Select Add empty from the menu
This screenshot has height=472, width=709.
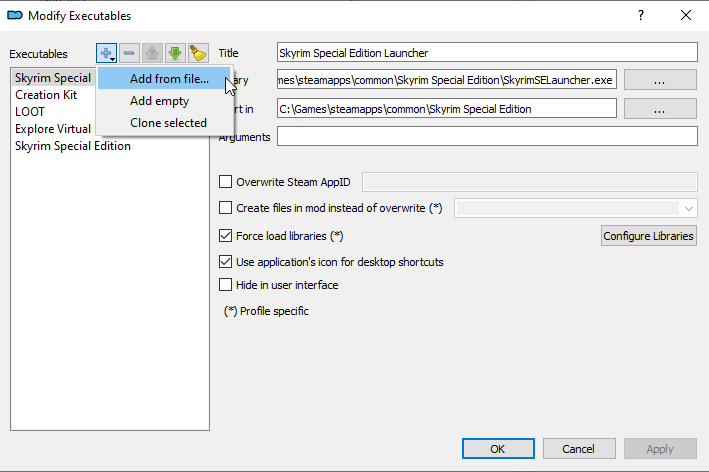[159, 101]
